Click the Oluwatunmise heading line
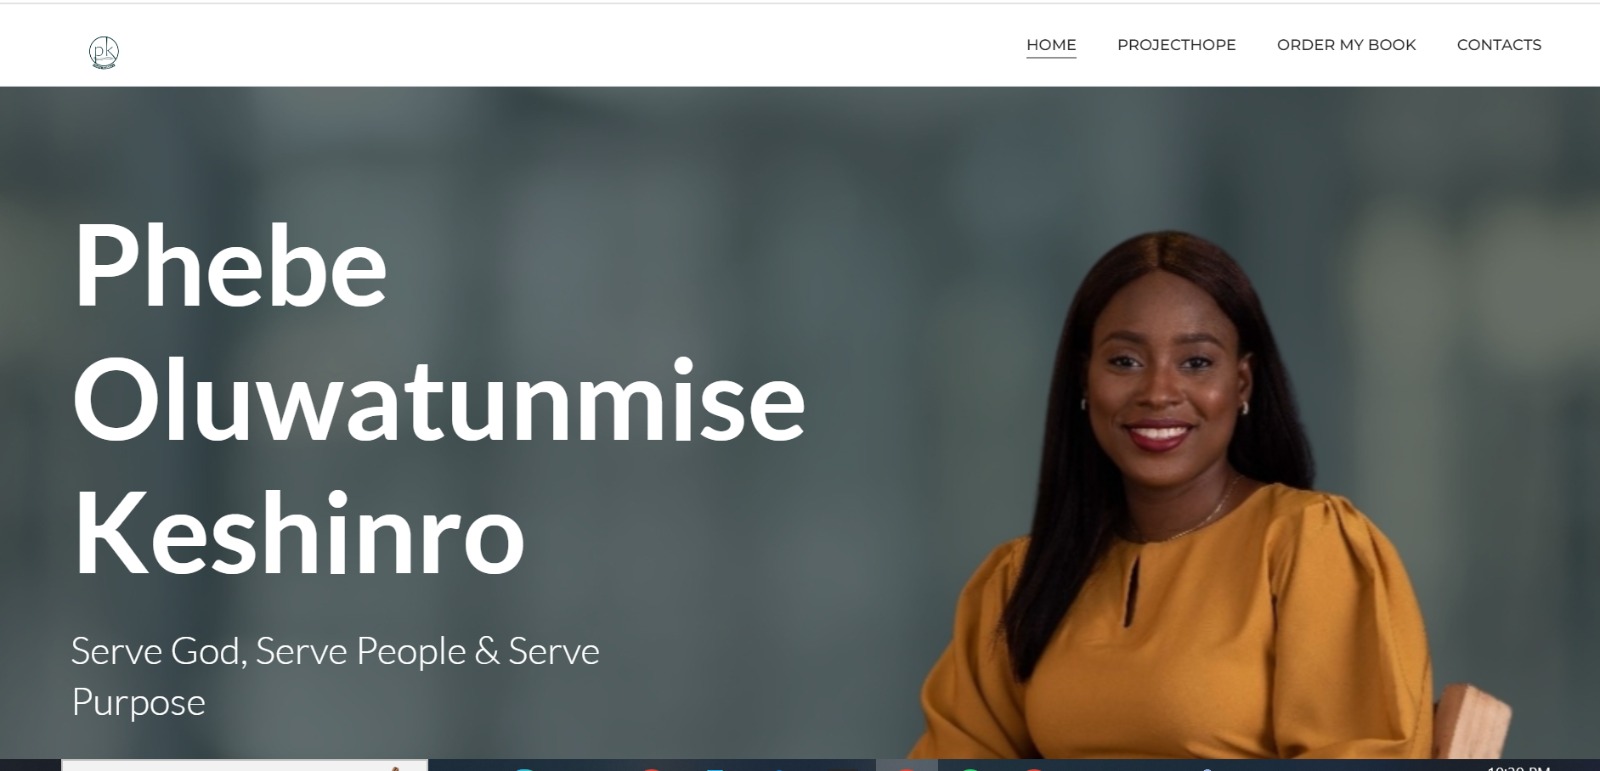1600x771 pixels. point(439,399)
